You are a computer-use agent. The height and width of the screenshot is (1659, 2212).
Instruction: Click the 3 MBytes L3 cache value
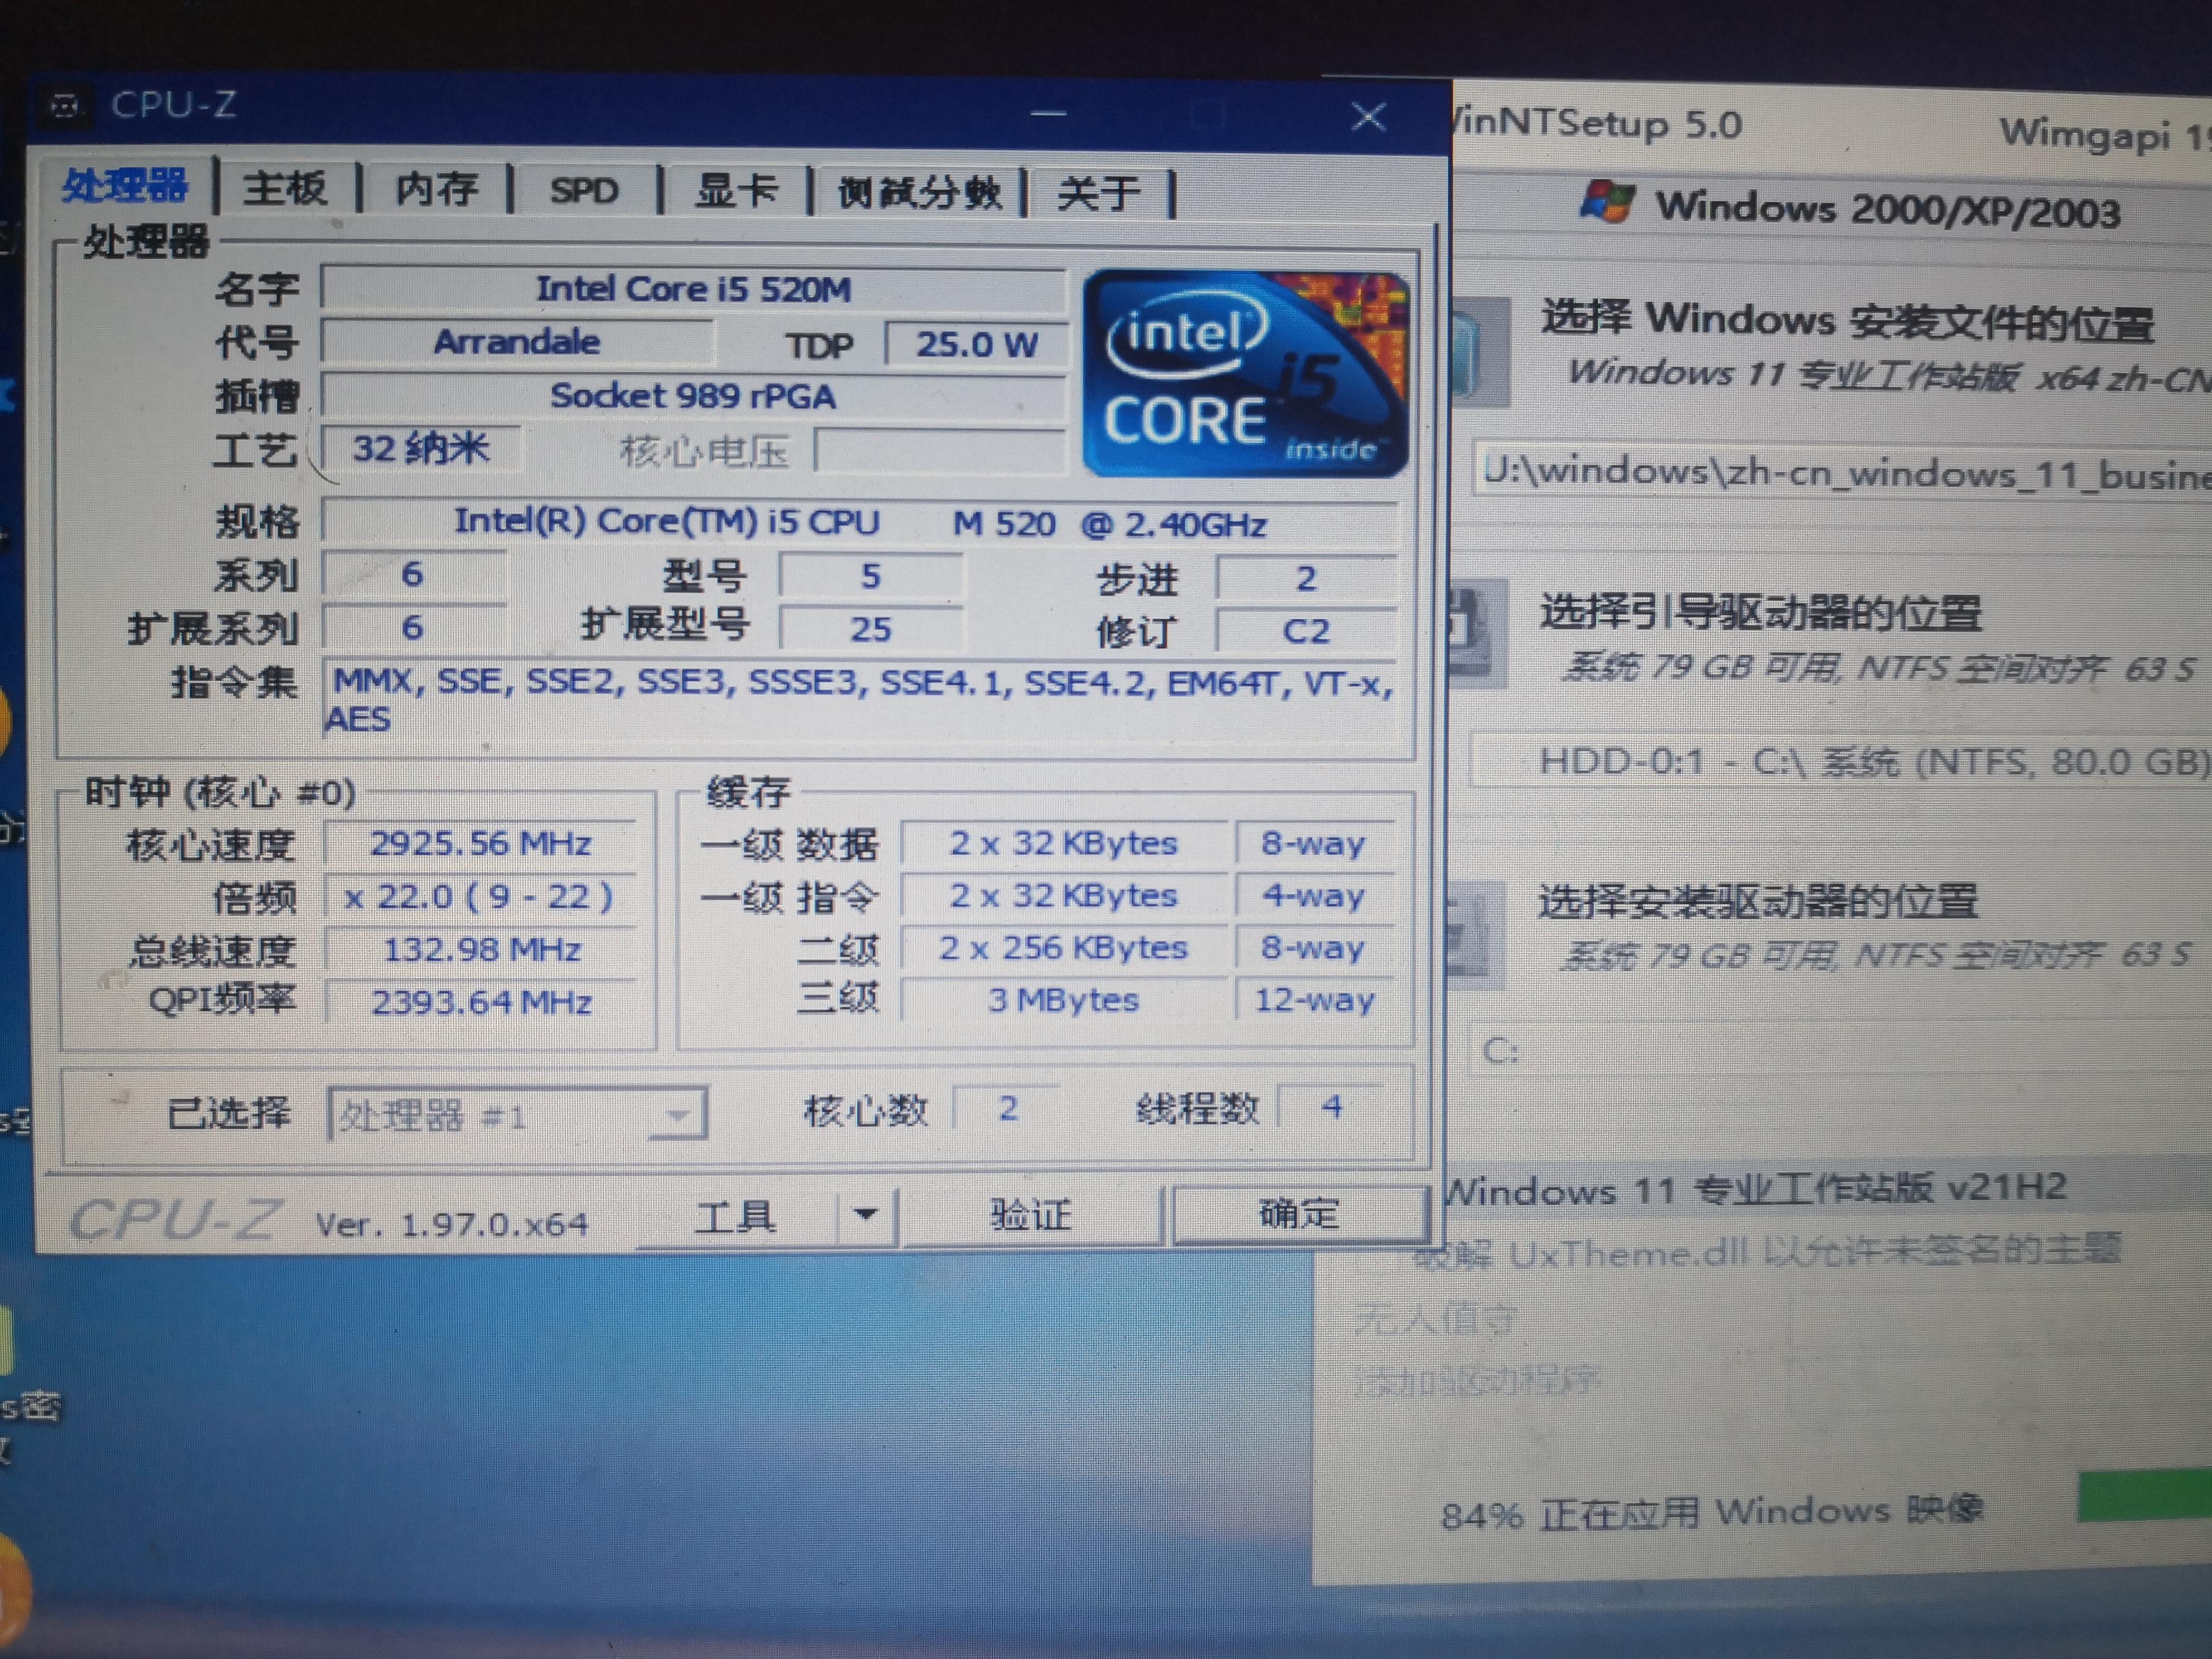tap(1064, 1000)
